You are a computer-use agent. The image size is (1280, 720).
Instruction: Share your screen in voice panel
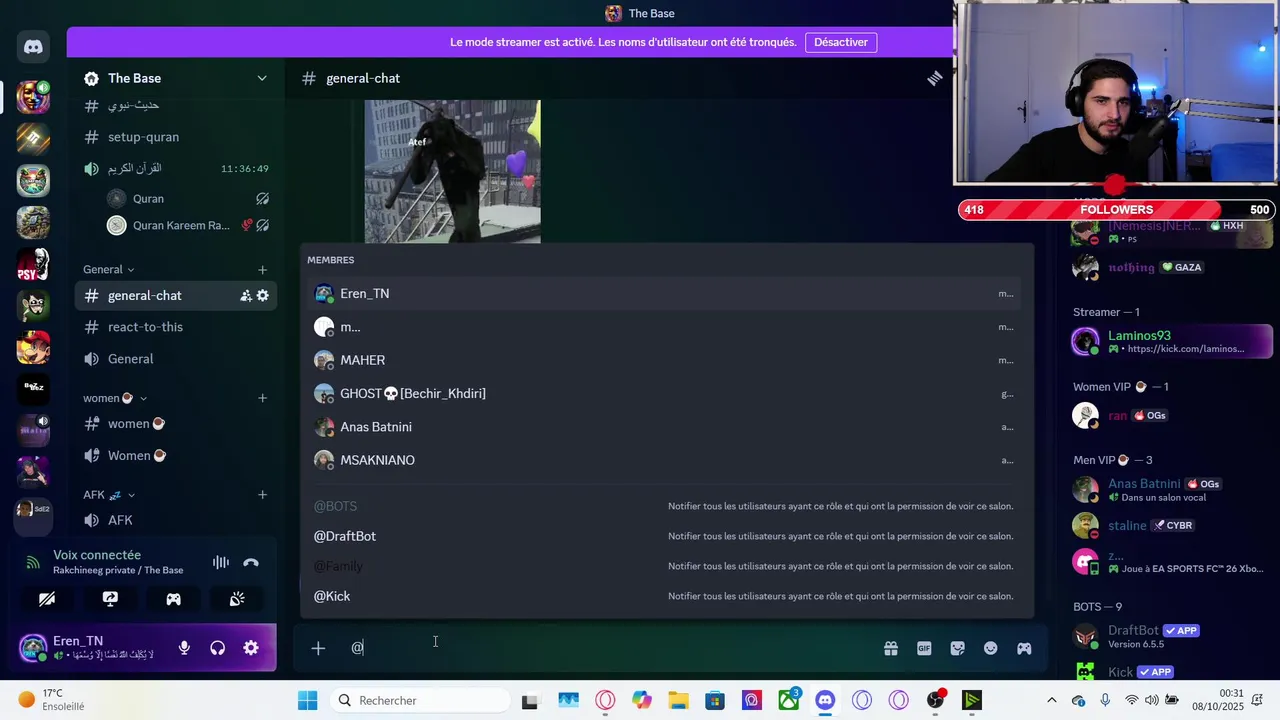pyautogui.click(x=110, y=599)
